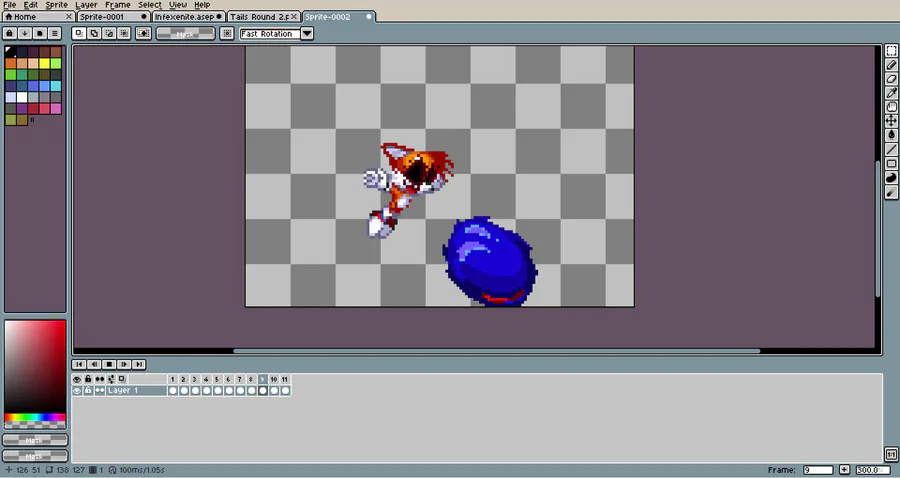Close the Tails Round 2 tab
Image resolution: width=900 pixels, height=478 pixels.
tap(294, 17)
